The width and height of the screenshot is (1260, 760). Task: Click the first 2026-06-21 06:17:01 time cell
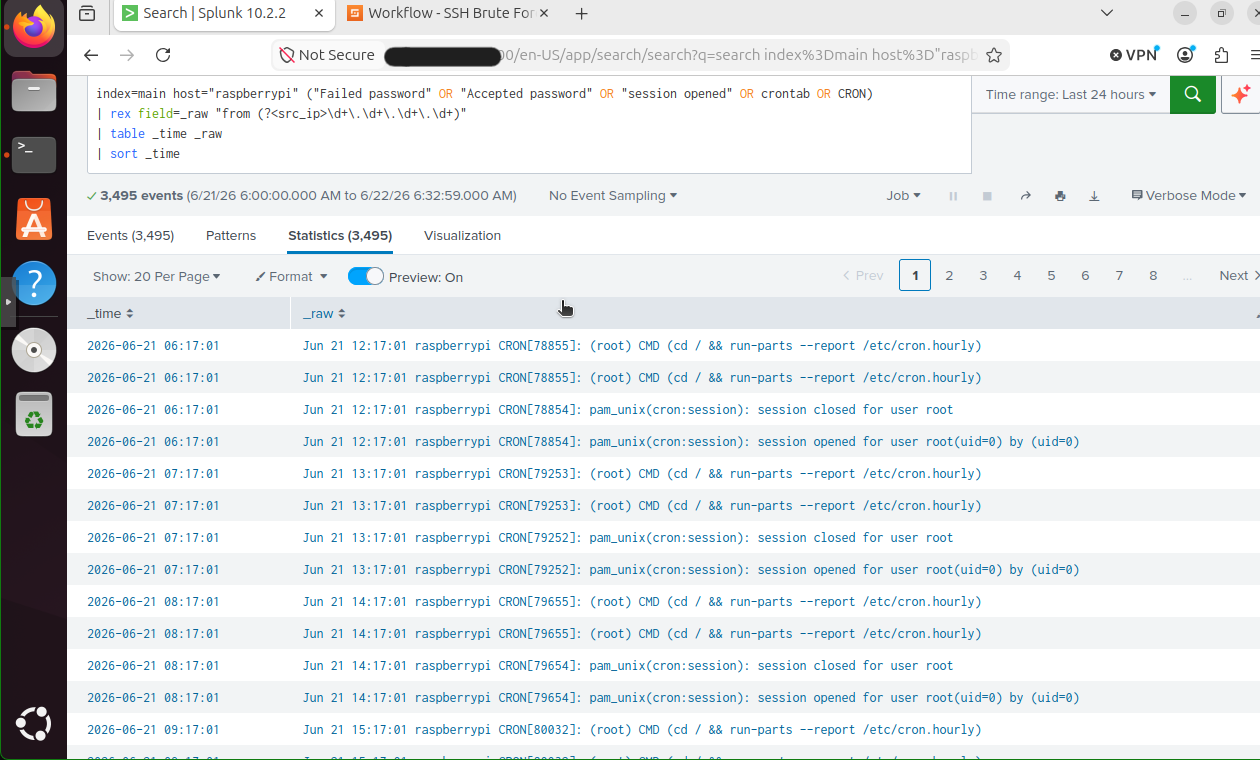click(x=153, y=346)
